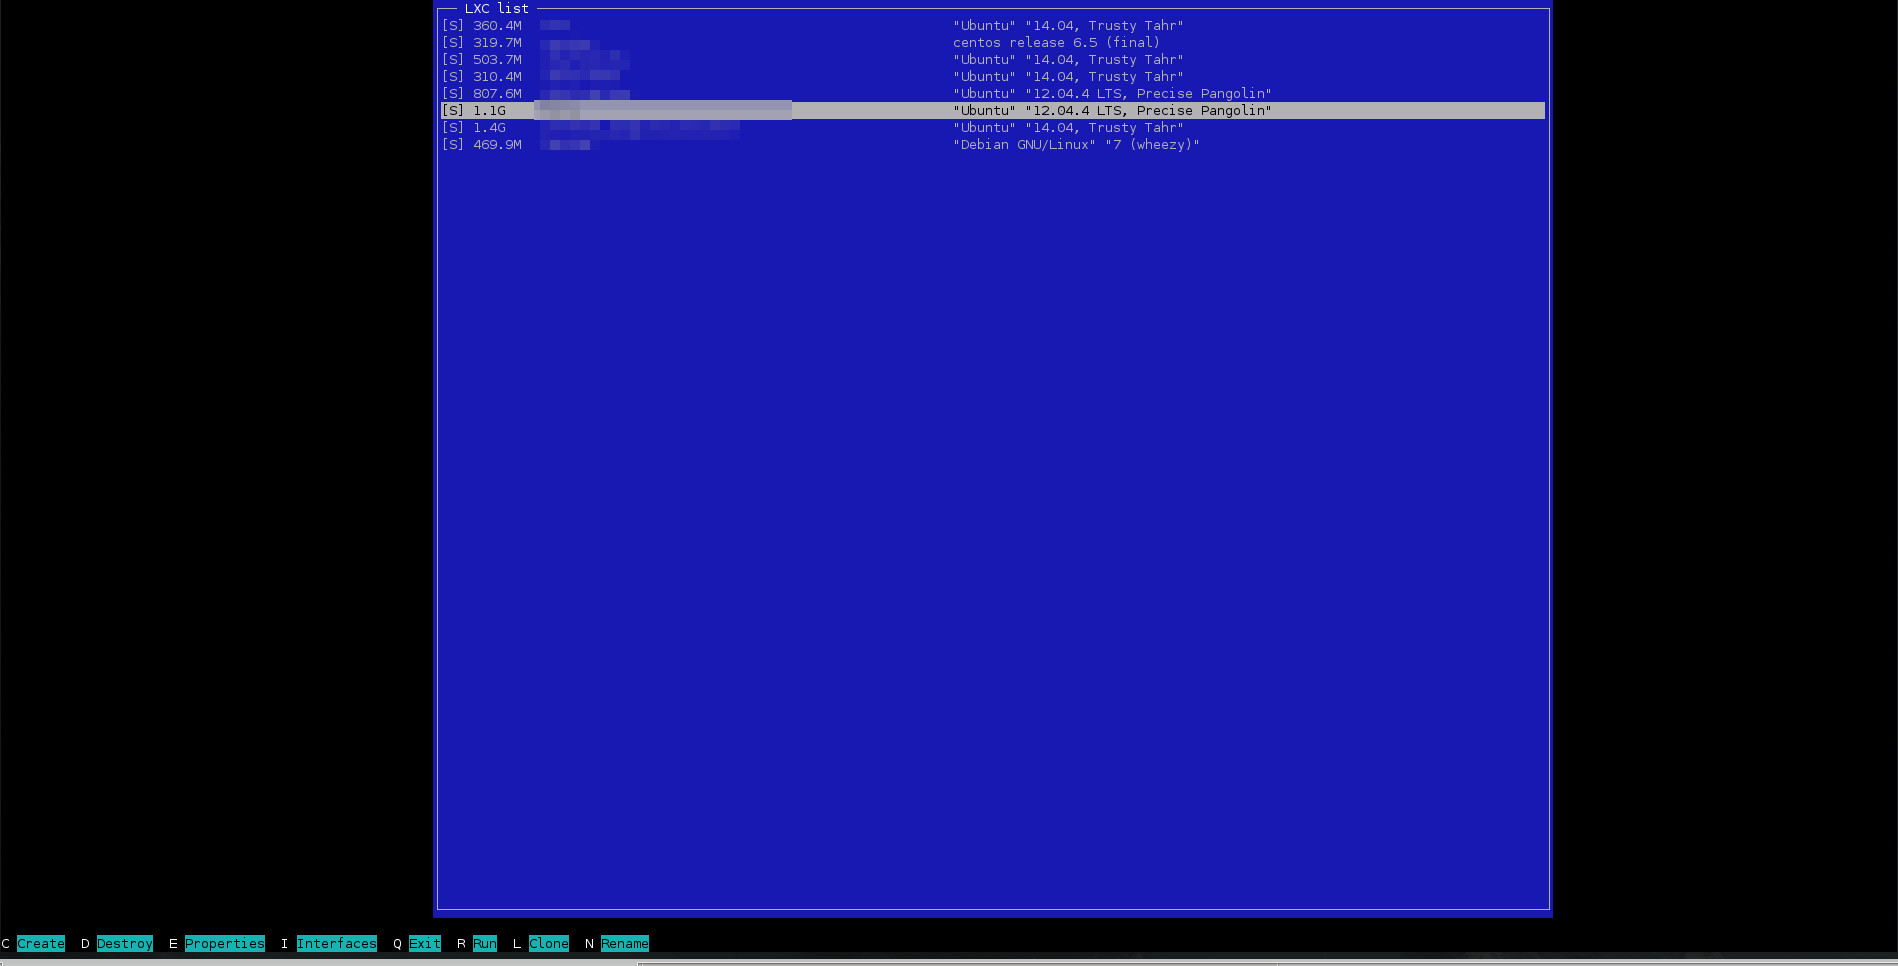Click the 'Q' shortcut key label
The height and width of the screenshot is (966, 1898).
click(x=397, y=943)
